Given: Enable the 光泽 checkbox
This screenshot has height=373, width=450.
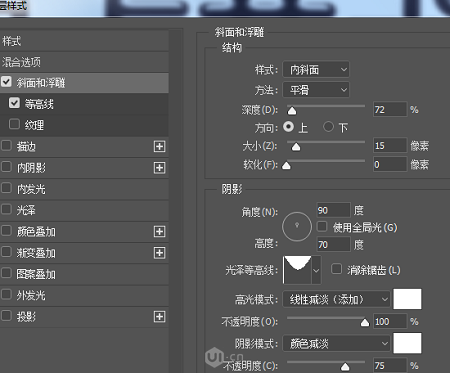Looking at the screenshot, I should coord(6,209).
